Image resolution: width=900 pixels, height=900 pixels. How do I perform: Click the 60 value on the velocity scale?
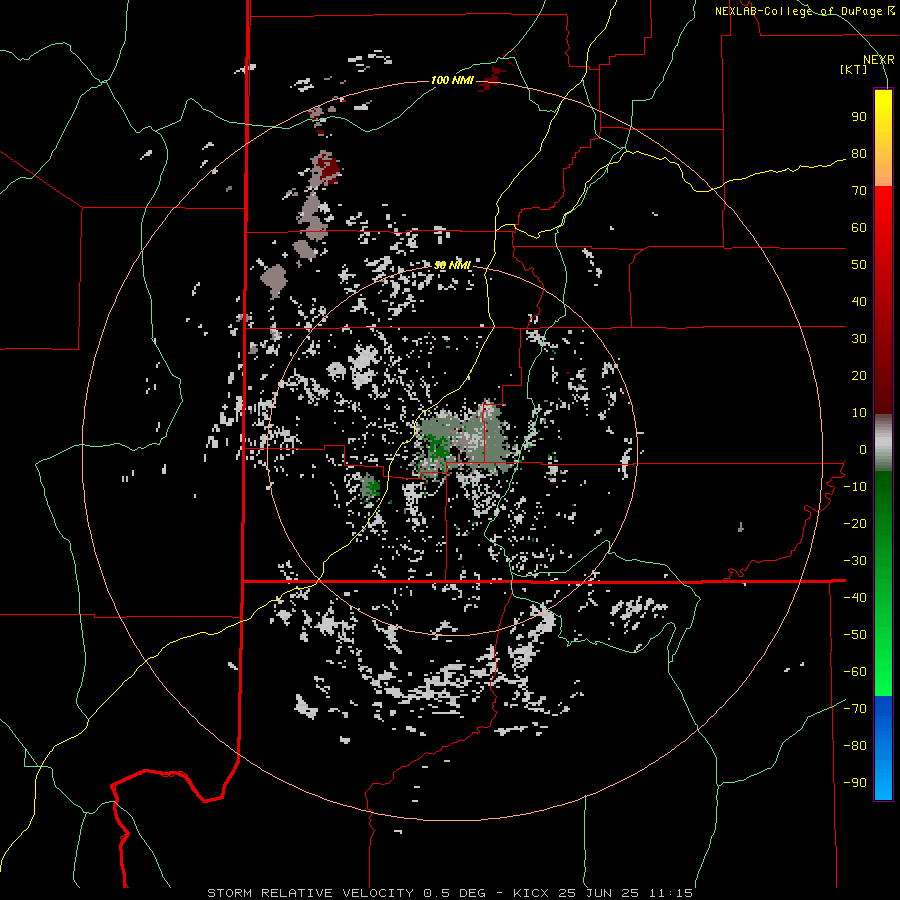pyautogui.click(x=859, y=227)
